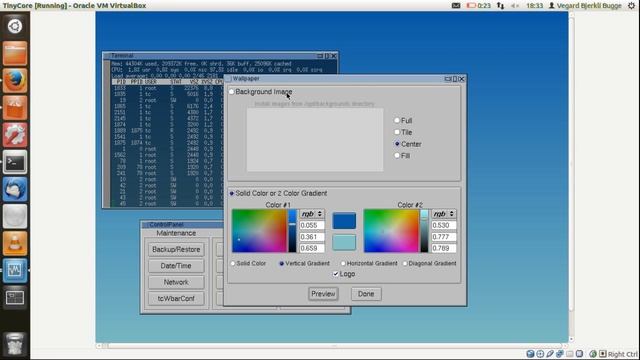Click the VirtualBox display status icon
This screenshot has width=640, height=360.
tap(579, 354)
